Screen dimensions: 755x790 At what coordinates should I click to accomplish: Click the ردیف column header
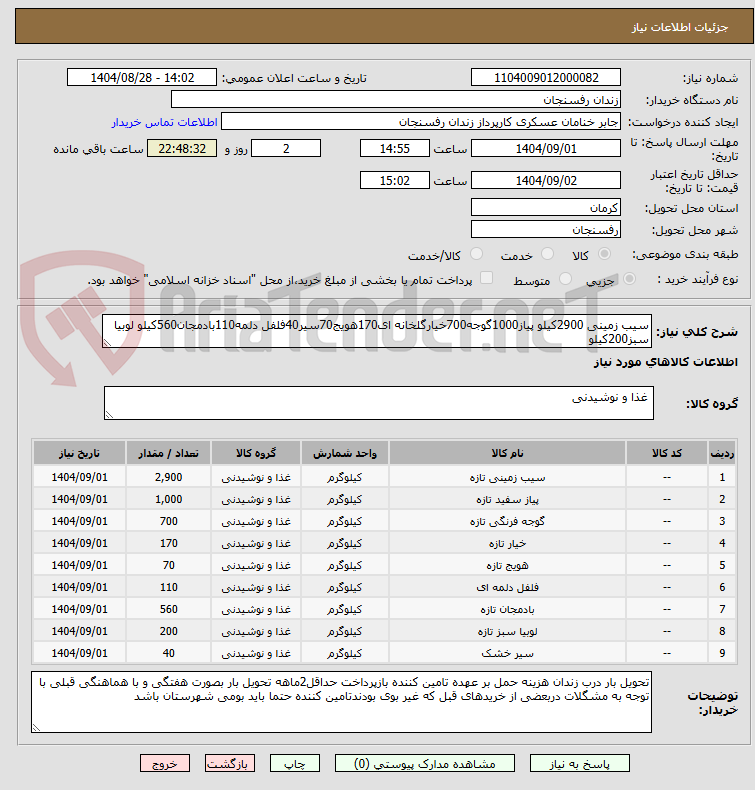tap(722, 453)
